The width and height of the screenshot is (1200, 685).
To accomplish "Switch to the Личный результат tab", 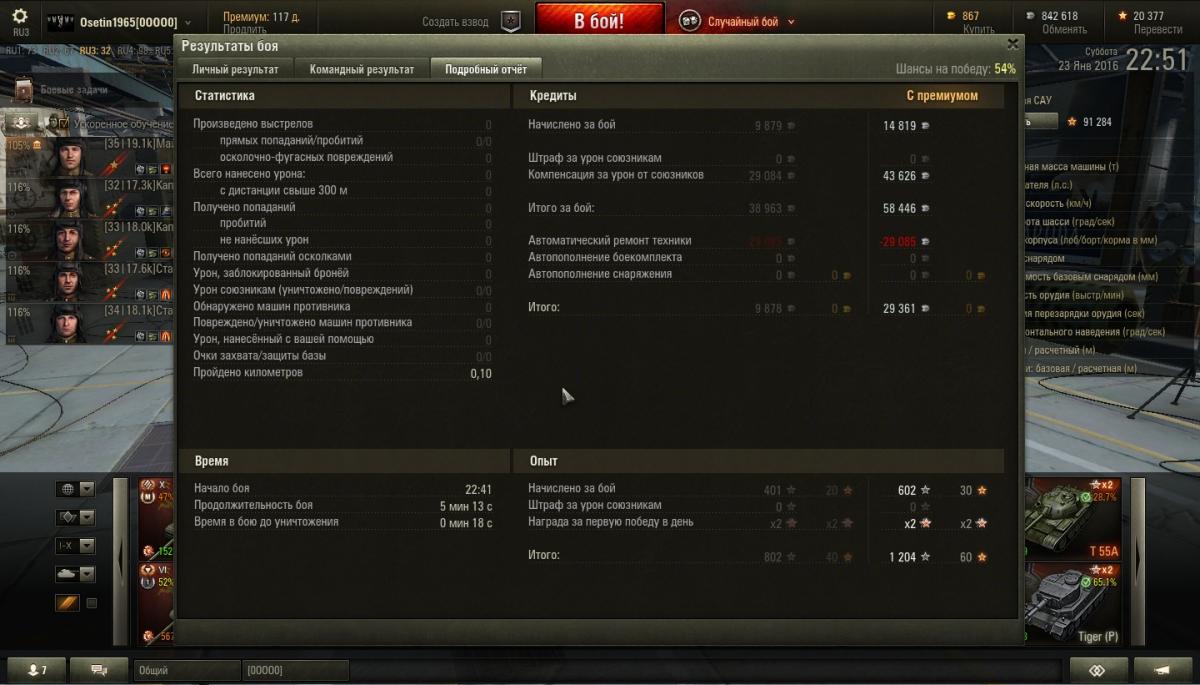I will tap(236, 69).
